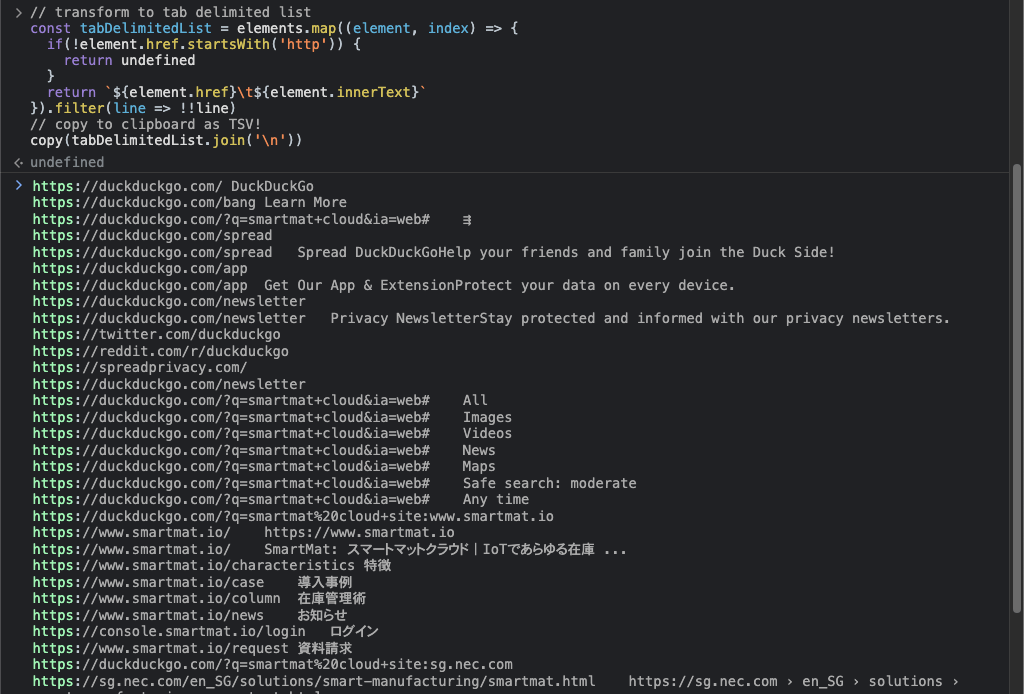Click the https://twitter.com/duckduckgo line
Screen dimensions: 1024x694
tap(157, 334)
